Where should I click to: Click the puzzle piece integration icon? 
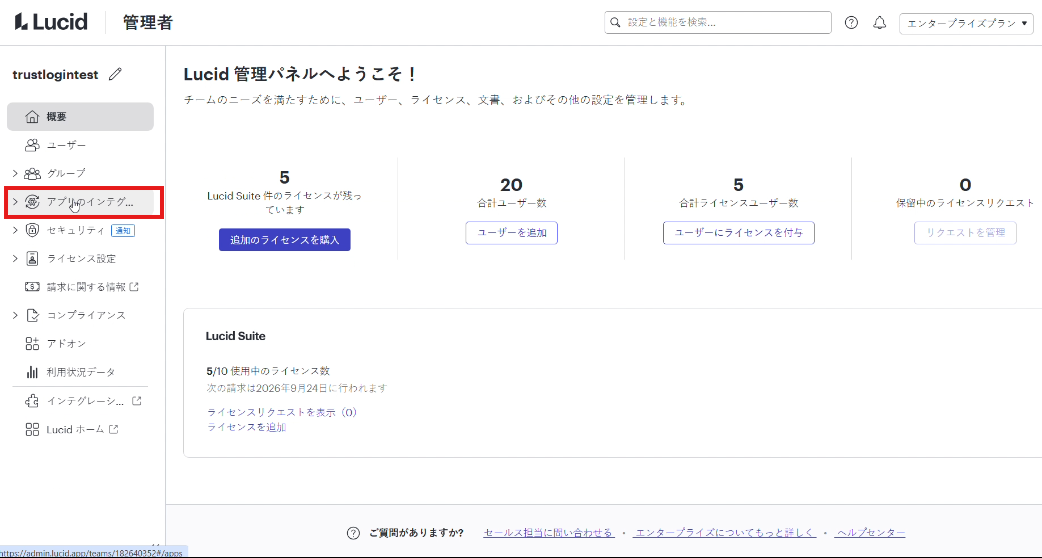click(x=32, y=401)
